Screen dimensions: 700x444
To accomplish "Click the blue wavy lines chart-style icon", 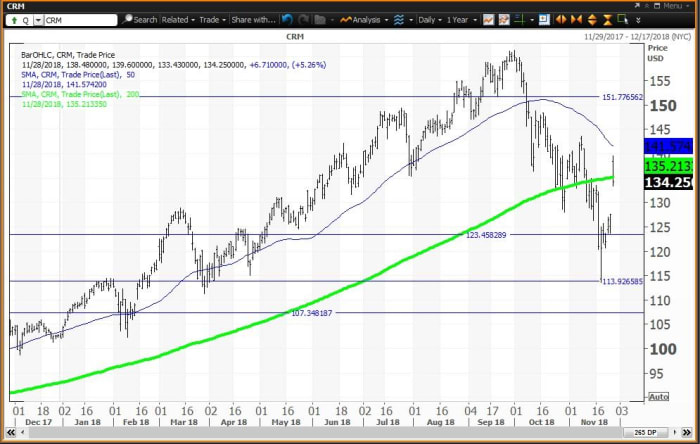I will (x=399, y=20).
